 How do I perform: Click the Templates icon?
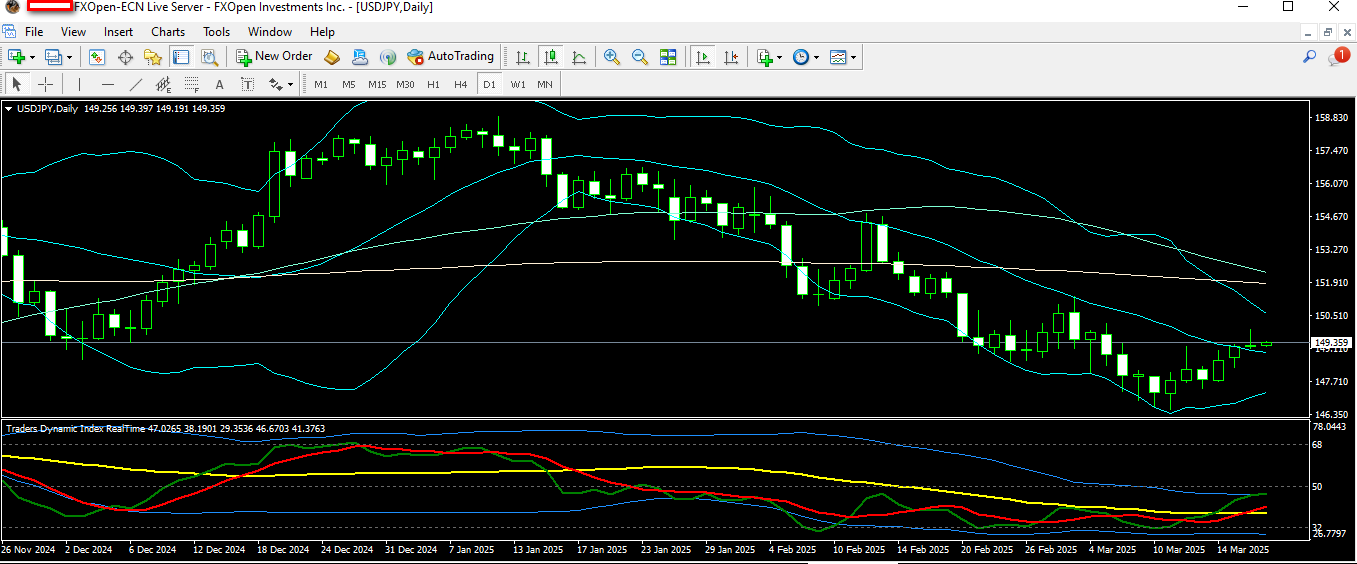pos(838,57)
